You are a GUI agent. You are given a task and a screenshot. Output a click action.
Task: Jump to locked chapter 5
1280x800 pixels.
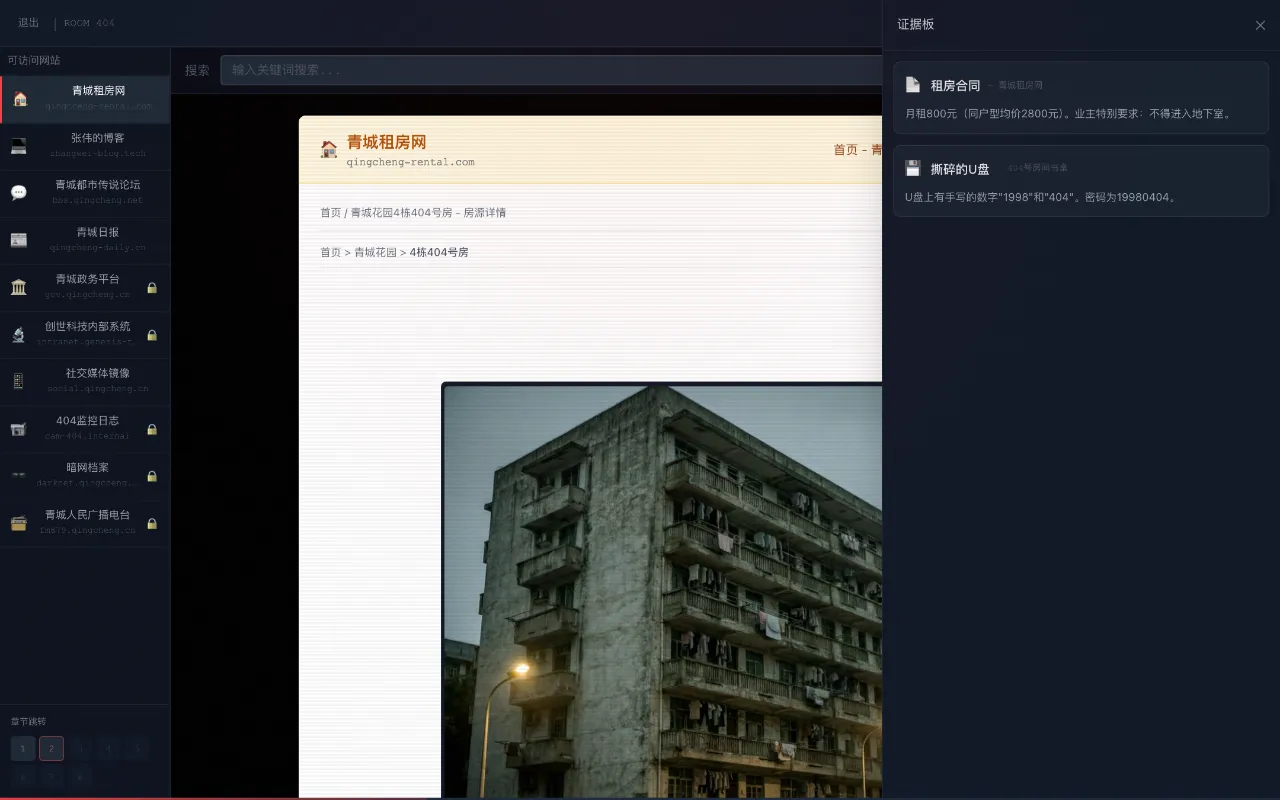click(137, 748)
